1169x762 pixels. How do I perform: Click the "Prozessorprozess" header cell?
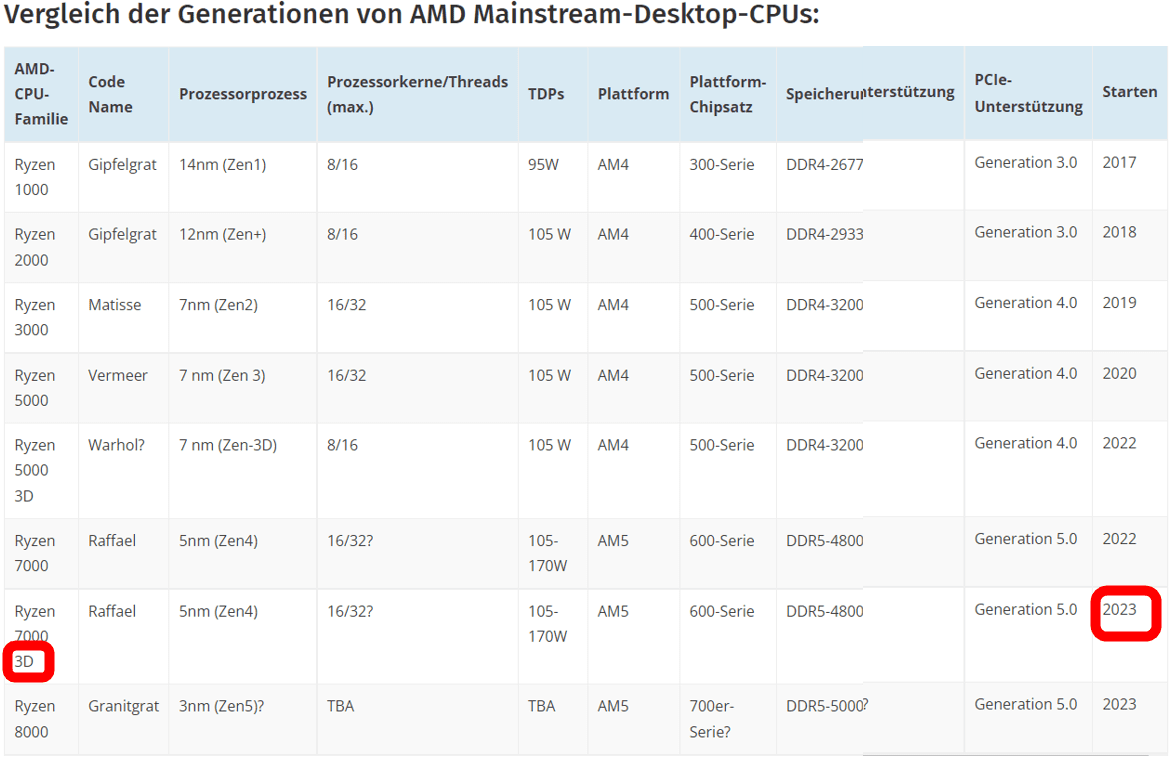click(x=243, y=94)
